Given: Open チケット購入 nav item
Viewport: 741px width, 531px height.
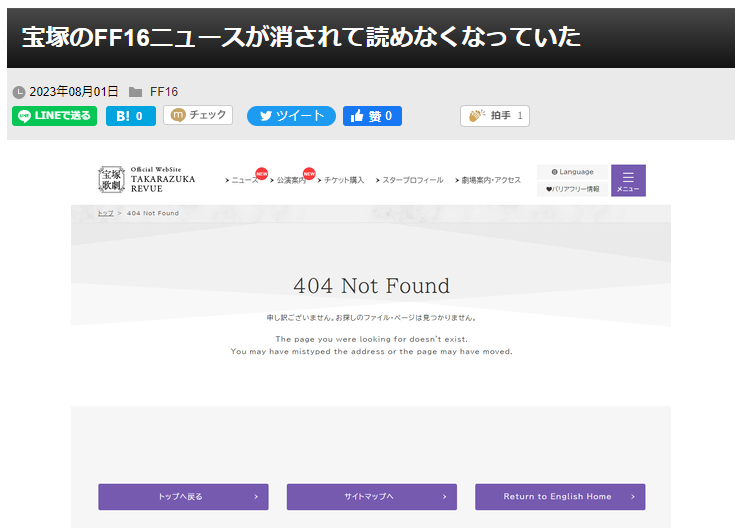Looking at the screenshot, I should coord(343,180).
